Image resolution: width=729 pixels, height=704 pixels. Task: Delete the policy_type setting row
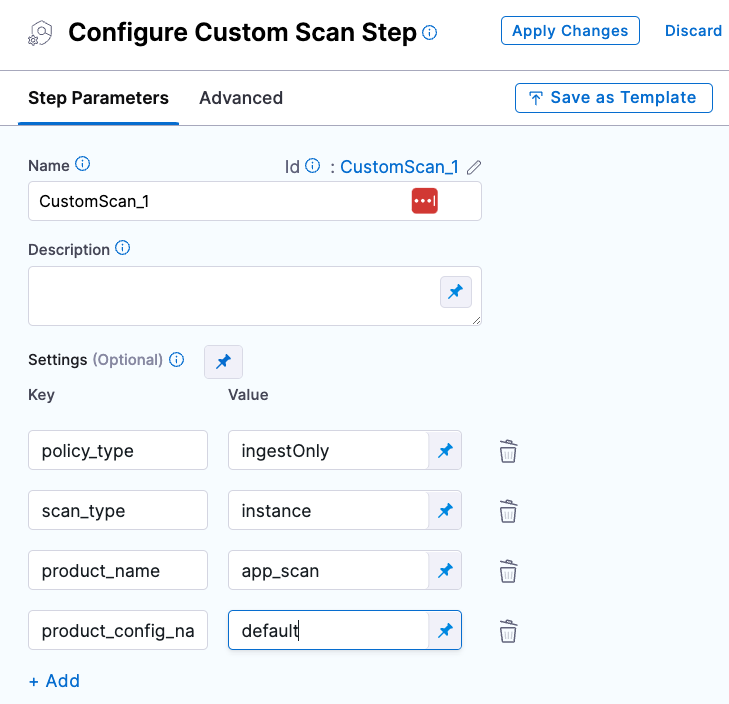click(508, 452)
